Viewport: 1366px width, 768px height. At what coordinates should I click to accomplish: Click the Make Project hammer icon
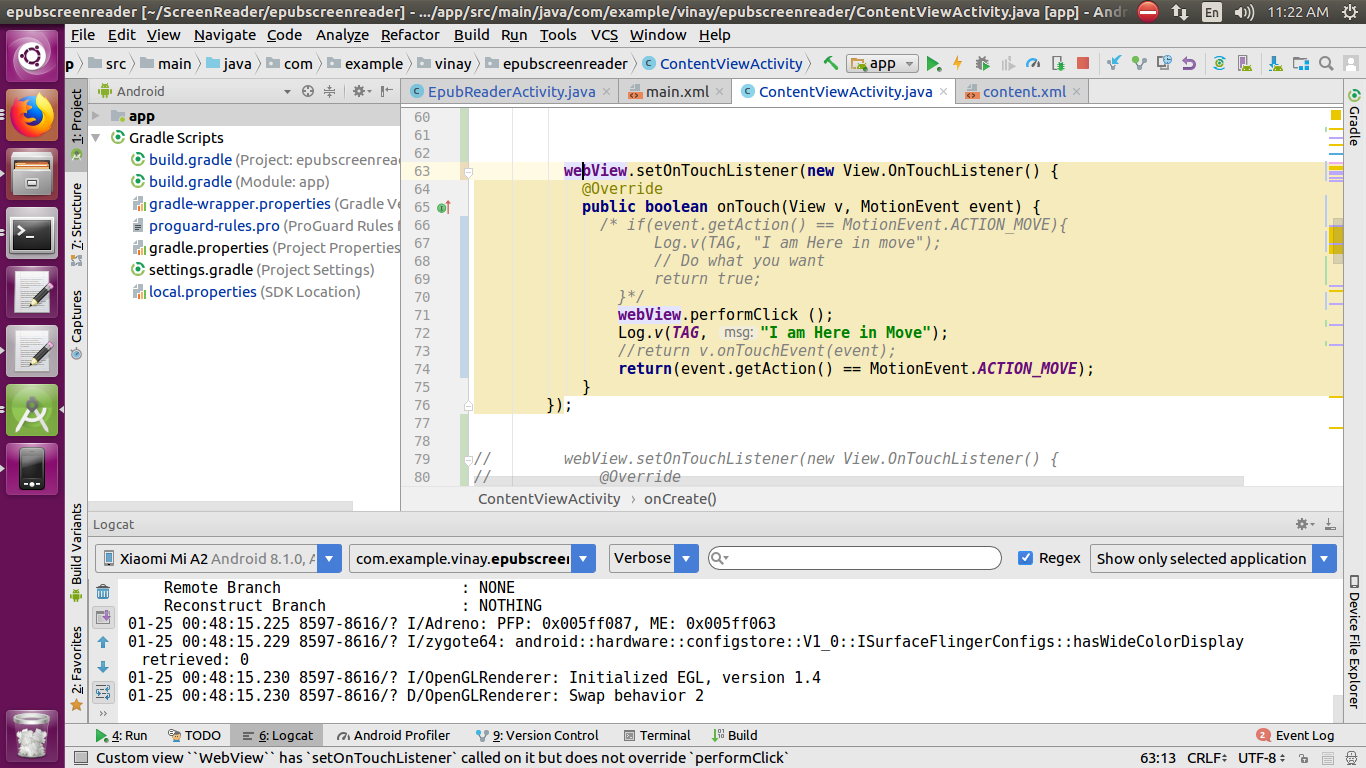pyautogui.click(x=830, y=63)
